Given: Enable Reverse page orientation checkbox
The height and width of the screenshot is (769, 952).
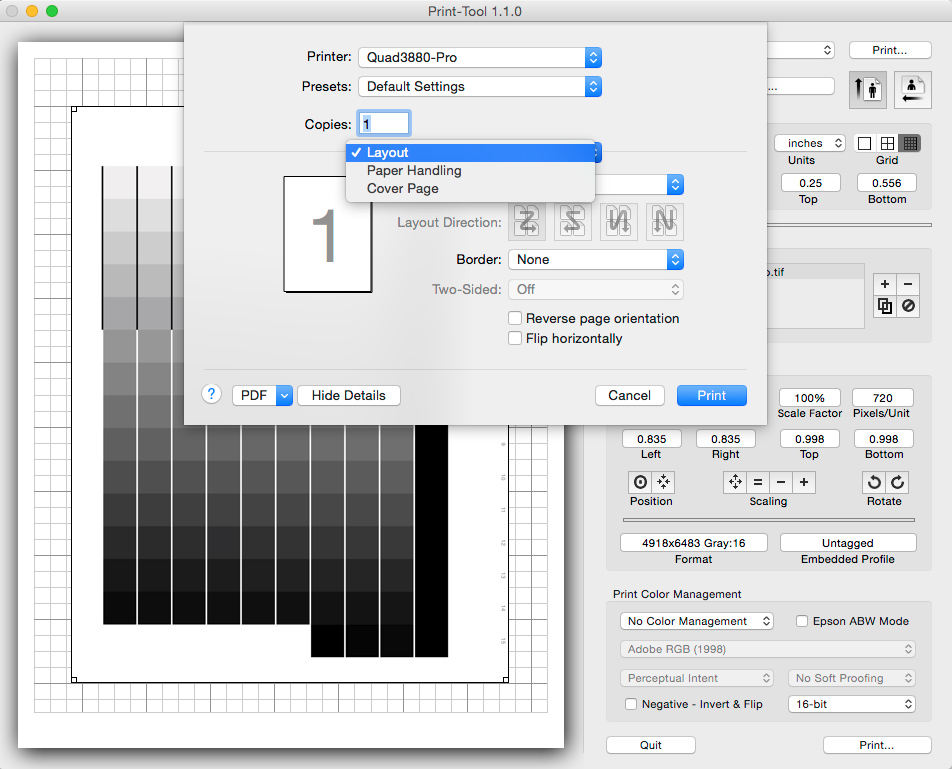Looking at the screenshot, I should click(x=515, y=318).
